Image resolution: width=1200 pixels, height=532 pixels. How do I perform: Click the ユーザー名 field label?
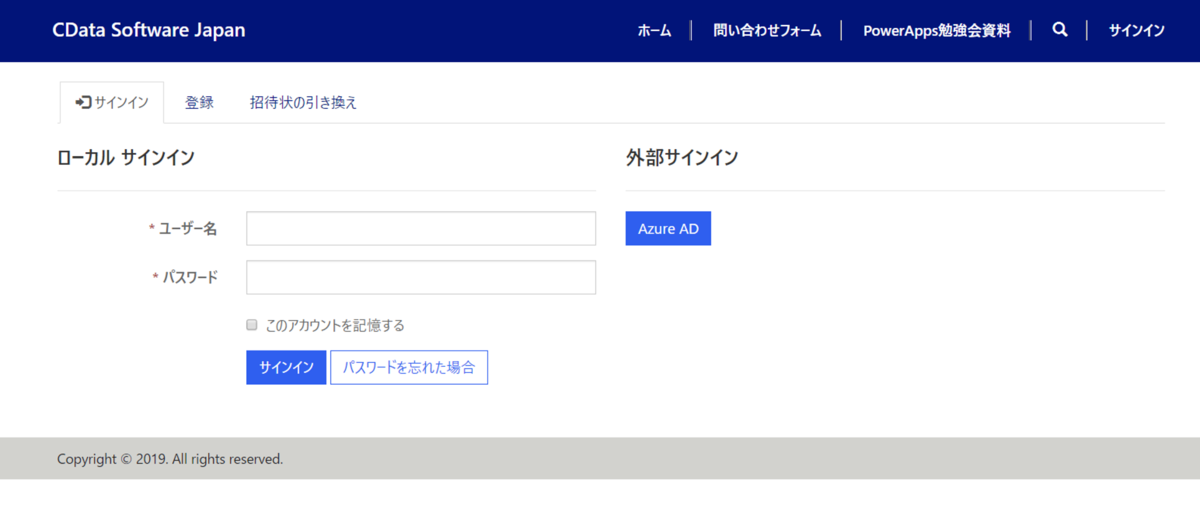coord(188,228)
